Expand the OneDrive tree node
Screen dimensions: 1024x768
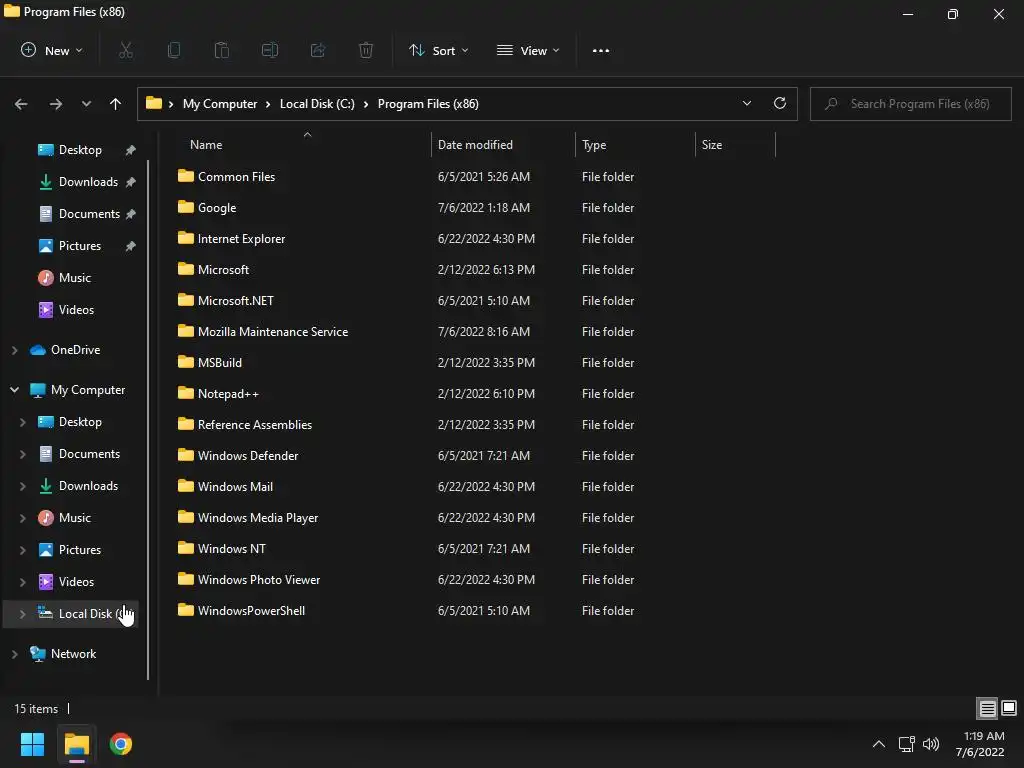(x=14, y=350)
